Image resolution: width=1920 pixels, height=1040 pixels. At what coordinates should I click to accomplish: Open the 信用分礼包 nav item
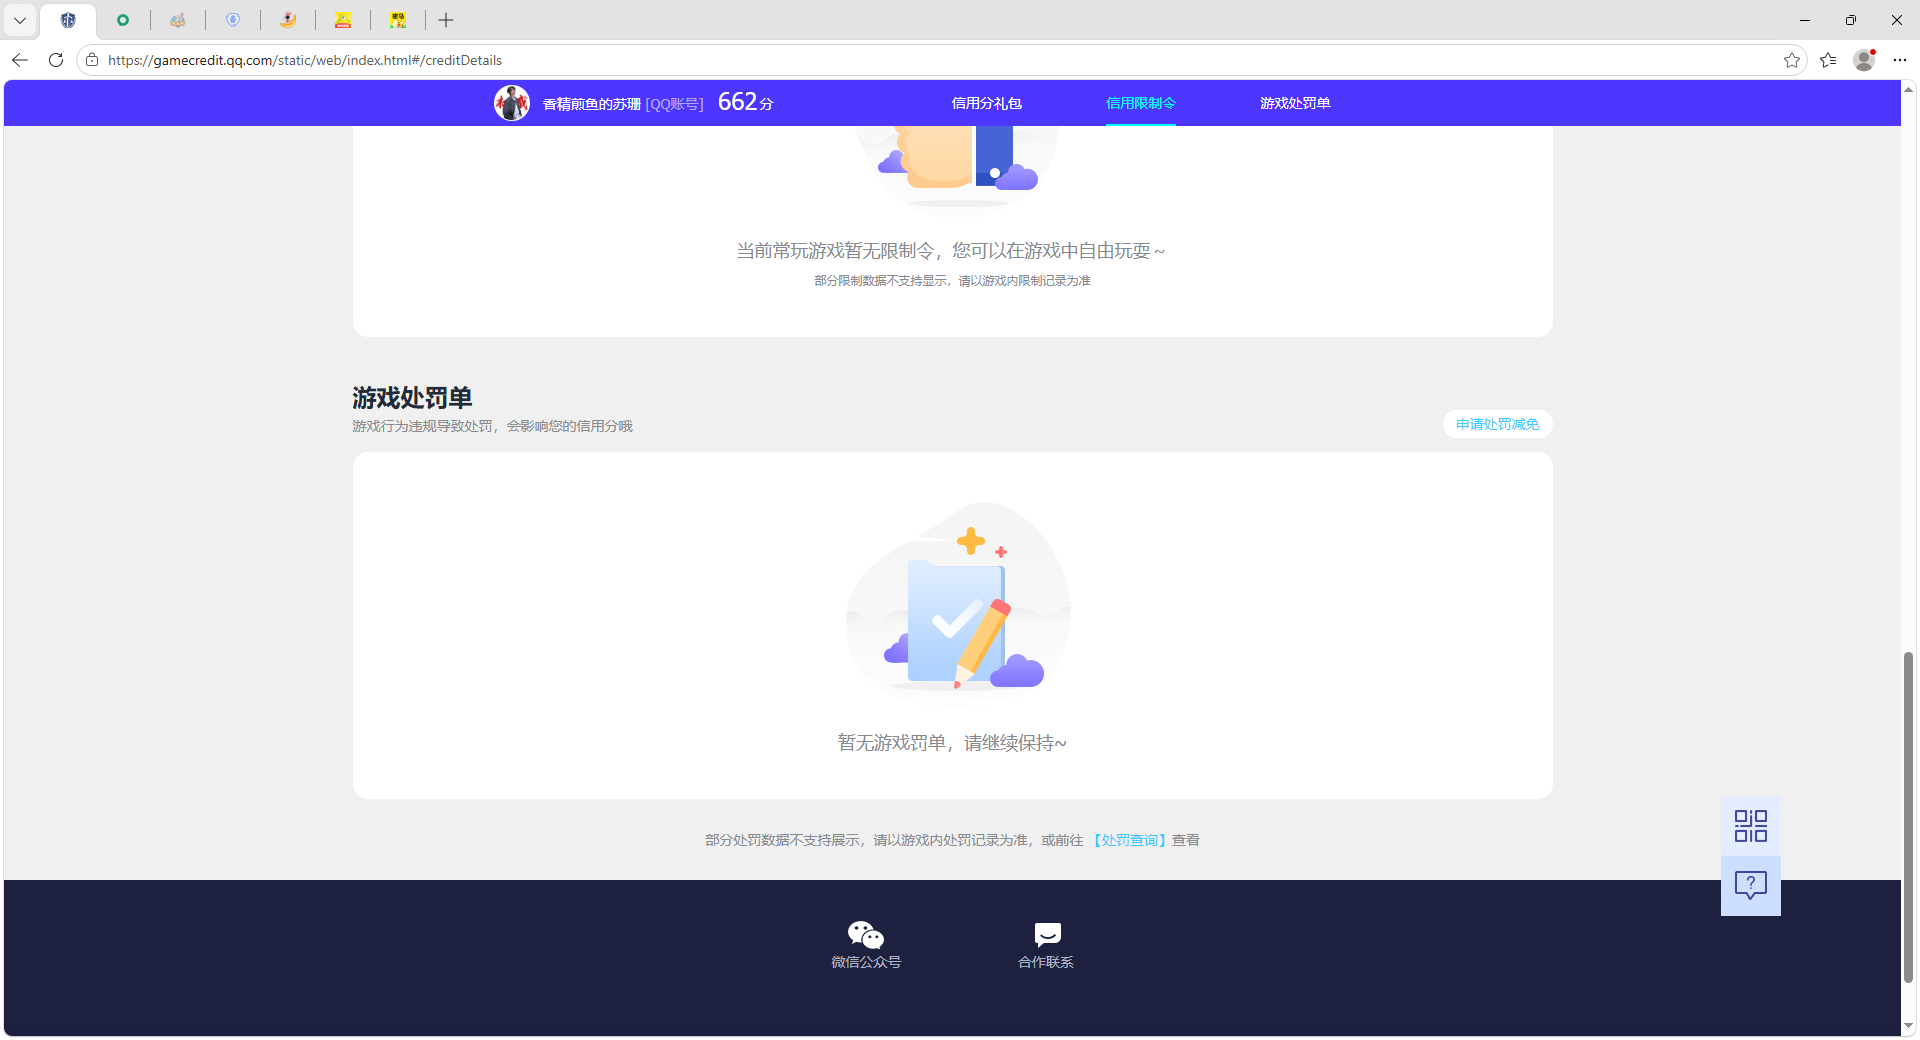click(986, 103)
